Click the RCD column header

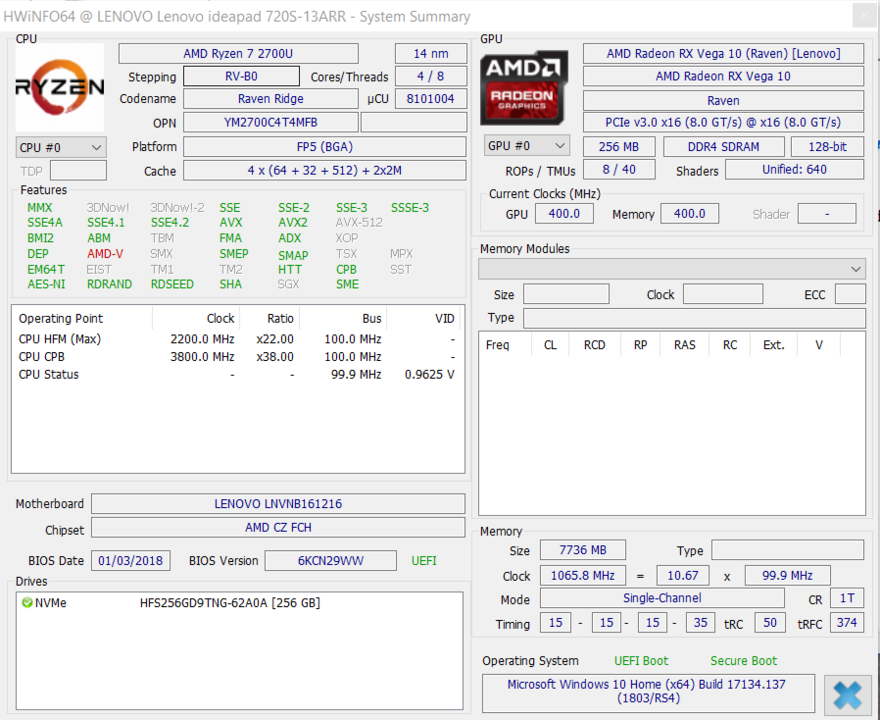point(594,345)
